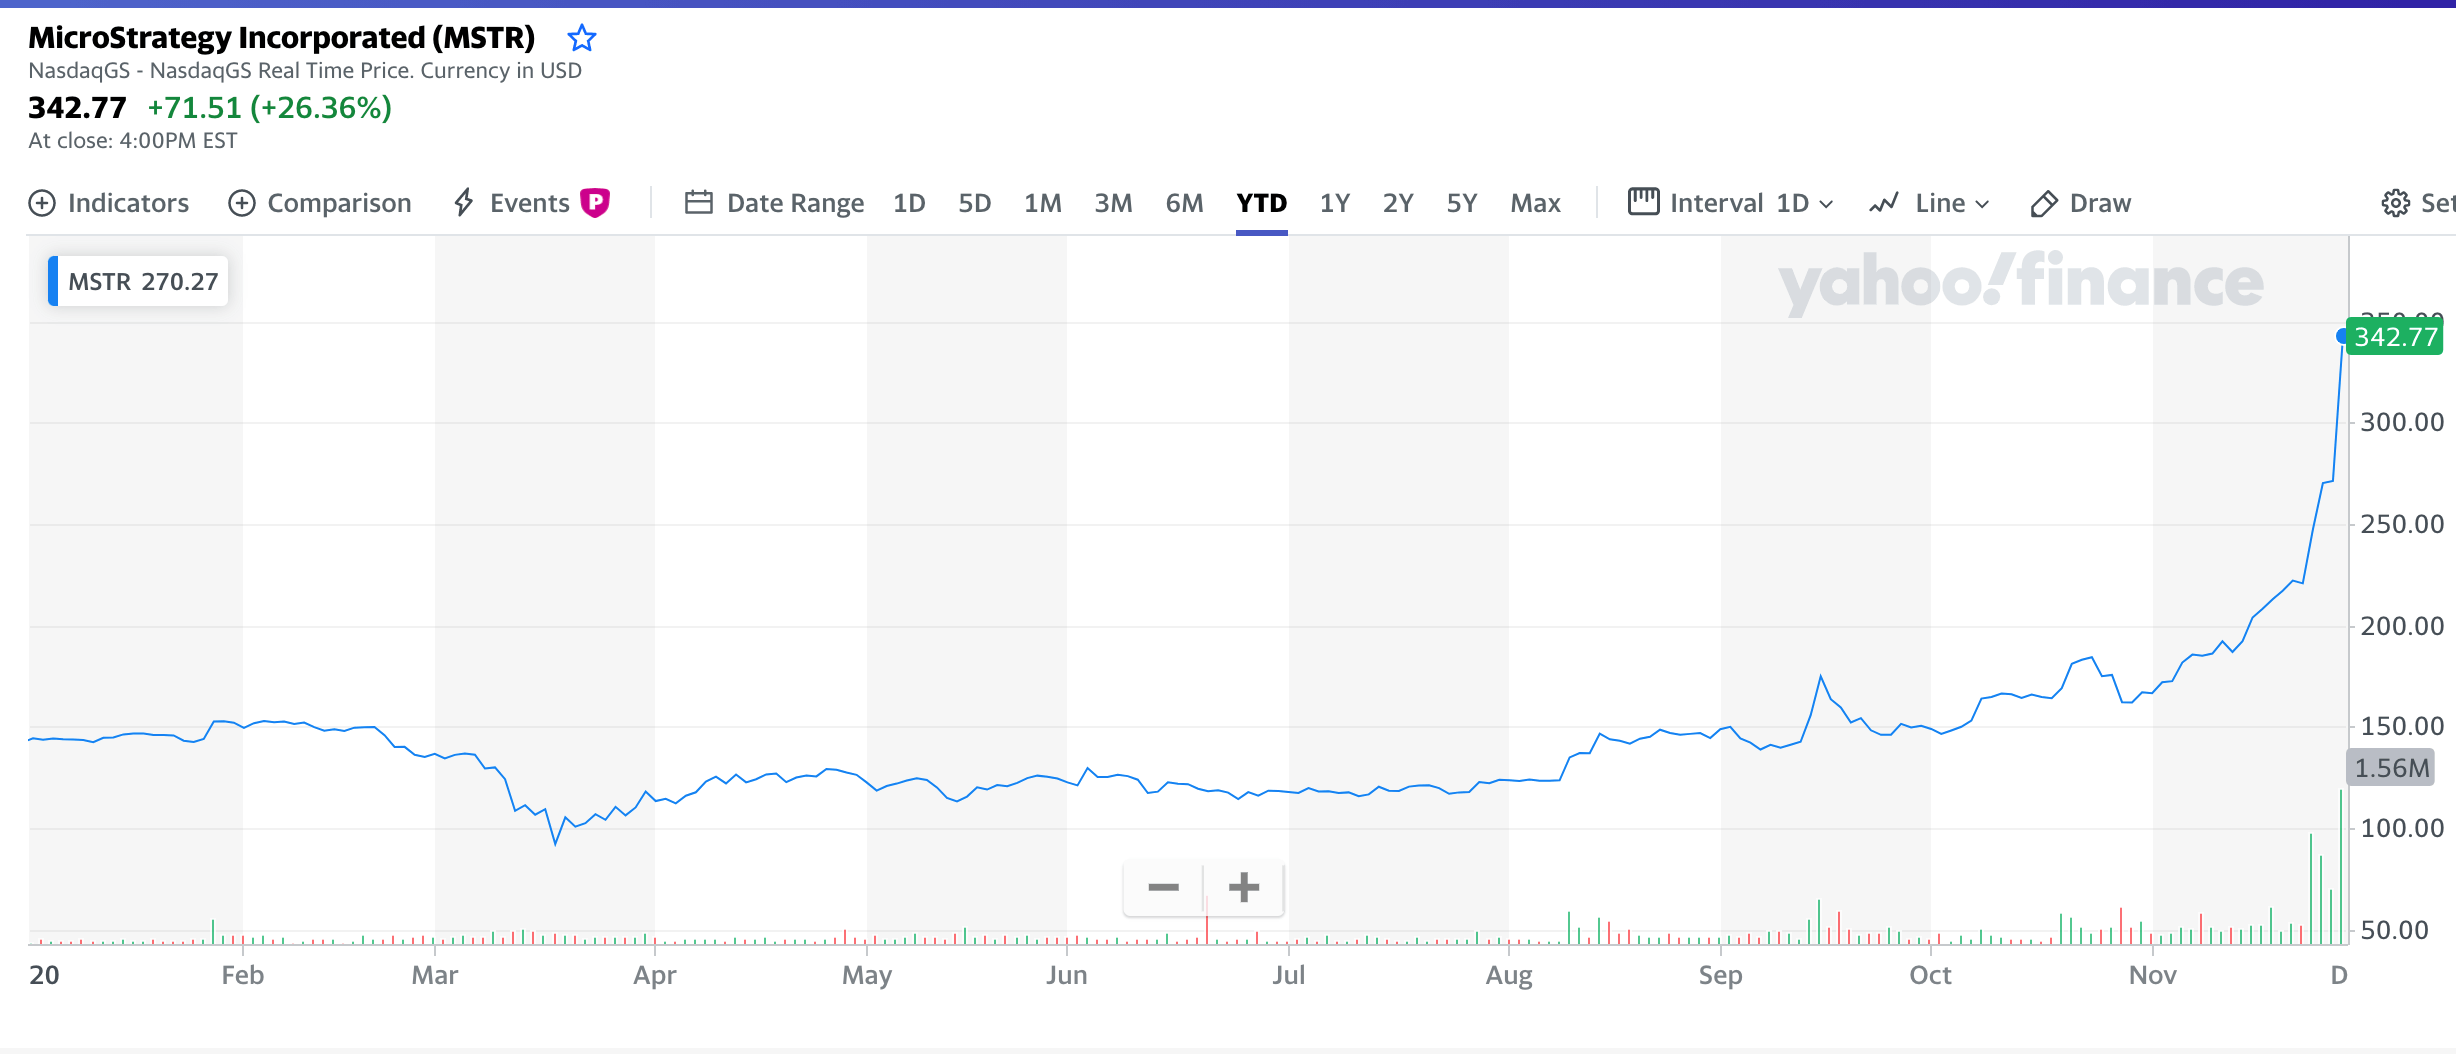Viewport: 2456px width, 1054px height.
Task: Select the YTD range tab
Action: pyautogui.click(x=1262, y=203)
